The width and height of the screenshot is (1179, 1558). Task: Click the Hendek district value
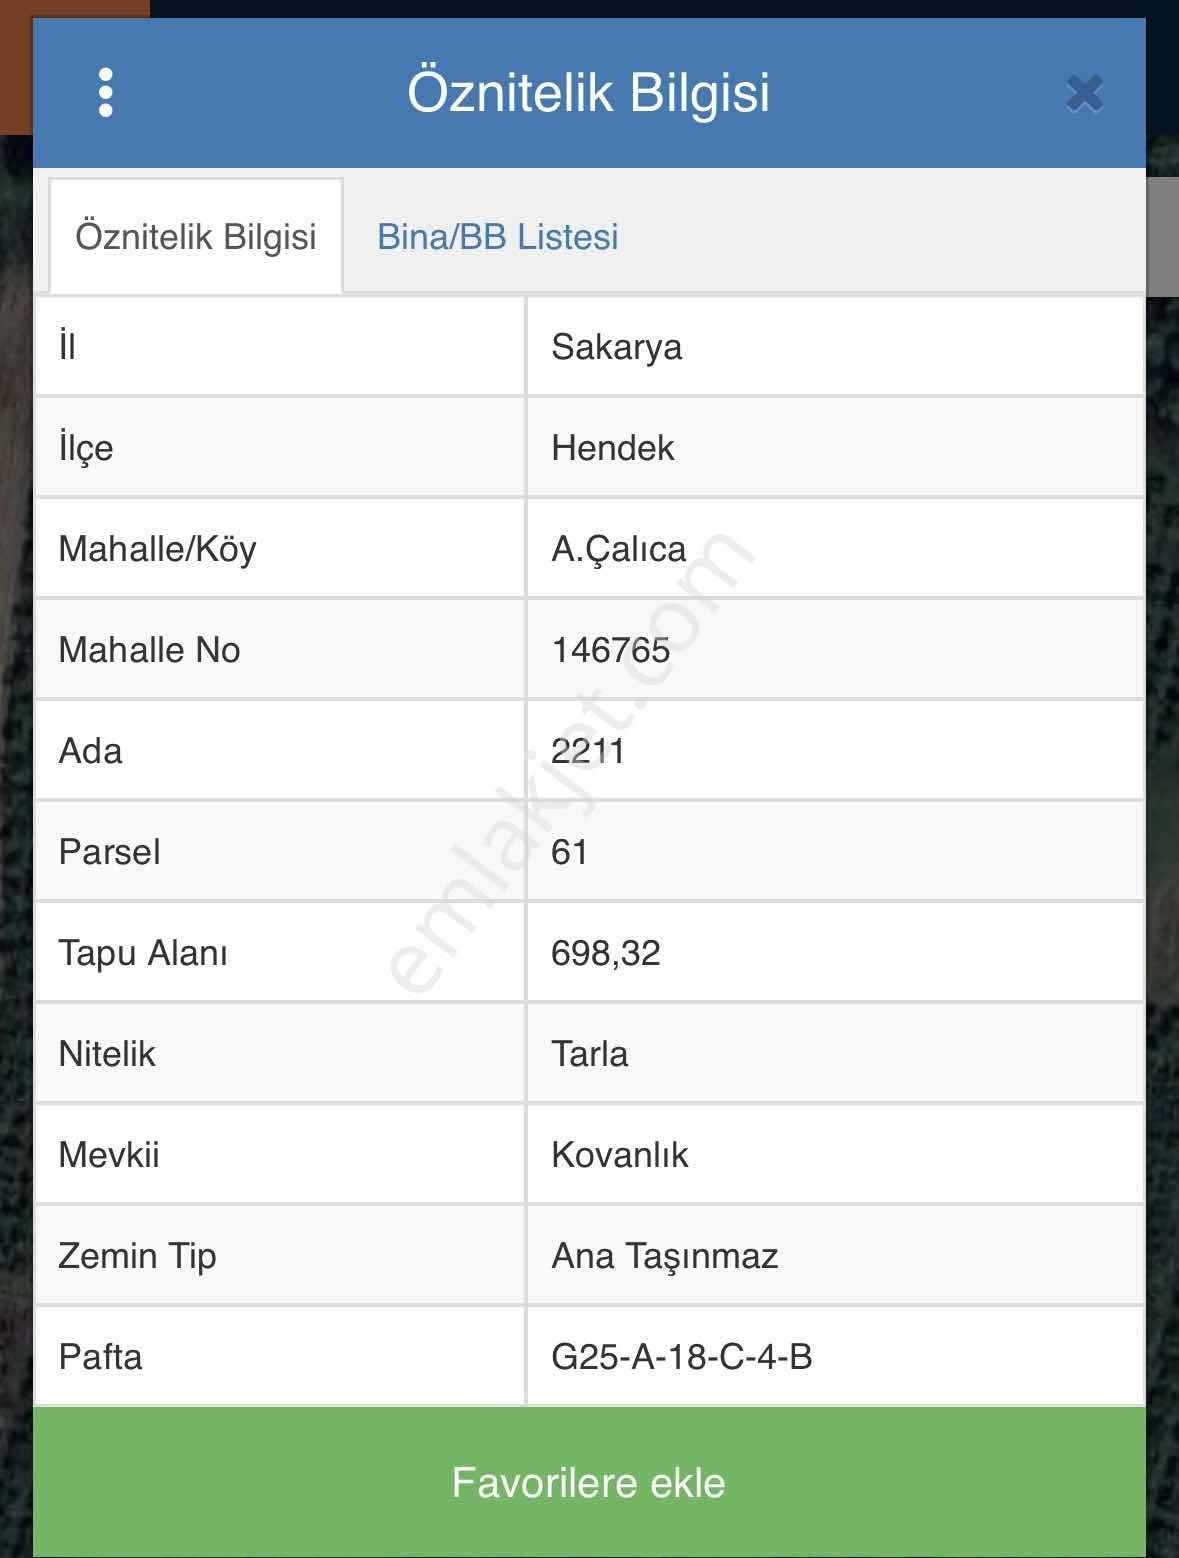612,448
